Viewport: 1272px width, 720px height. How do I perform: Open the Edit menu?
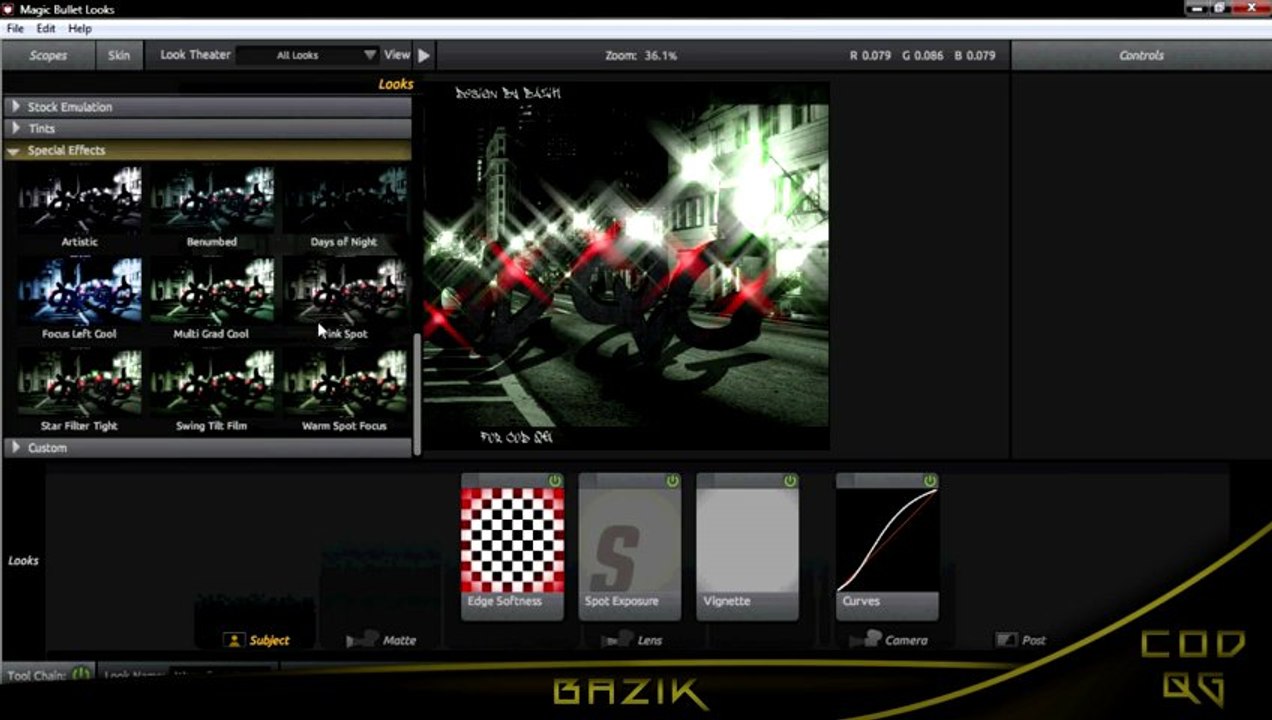click(x=46, y=29)
